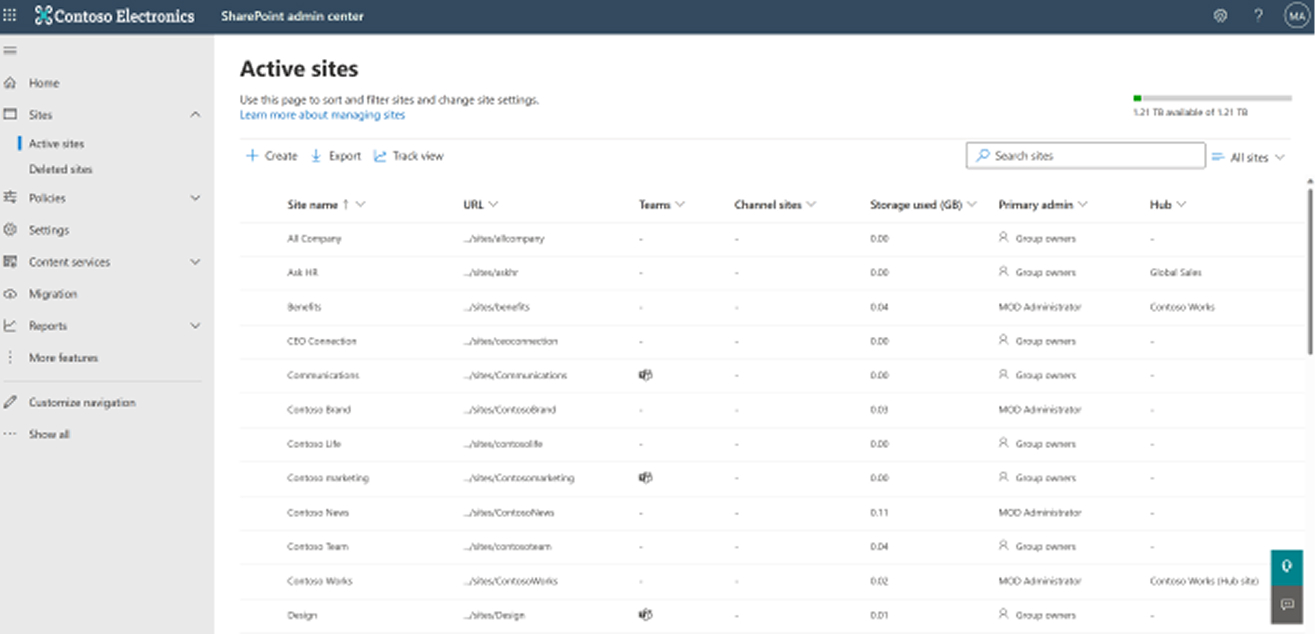Screen dimensions: 1315x634
Task: Click the 0.03 storage value
Action: coord(879,410)
